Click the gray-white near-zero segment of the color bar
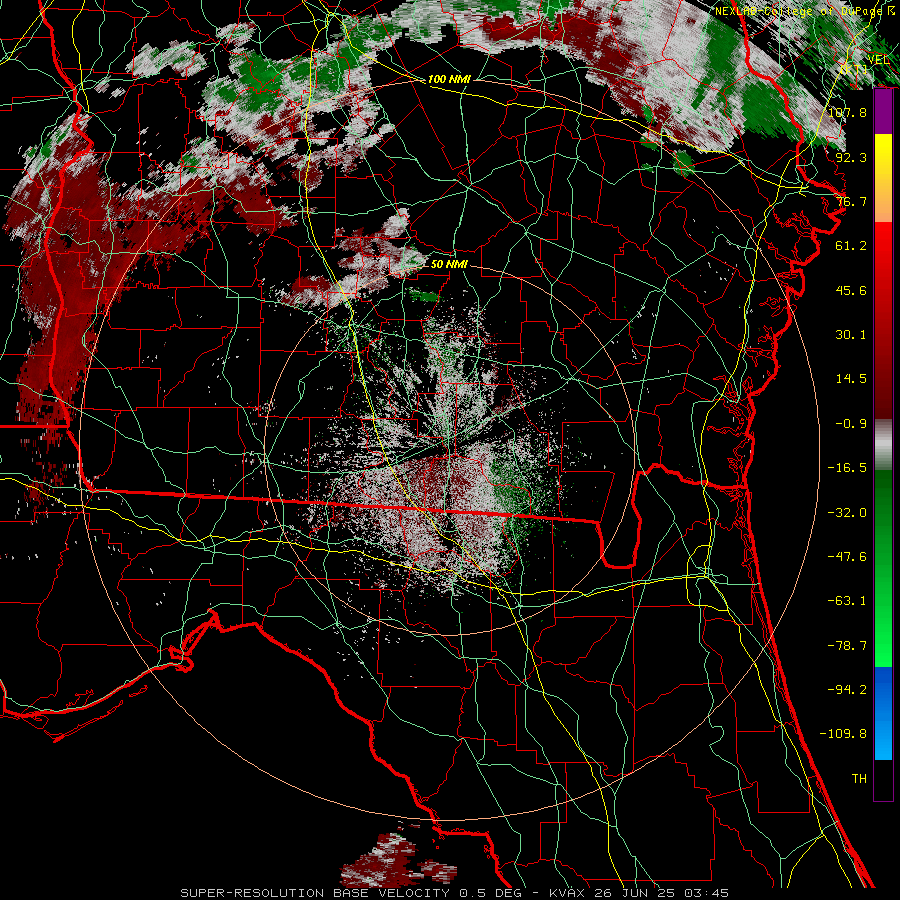Viewport: 900px width, 900px height. 883,445
